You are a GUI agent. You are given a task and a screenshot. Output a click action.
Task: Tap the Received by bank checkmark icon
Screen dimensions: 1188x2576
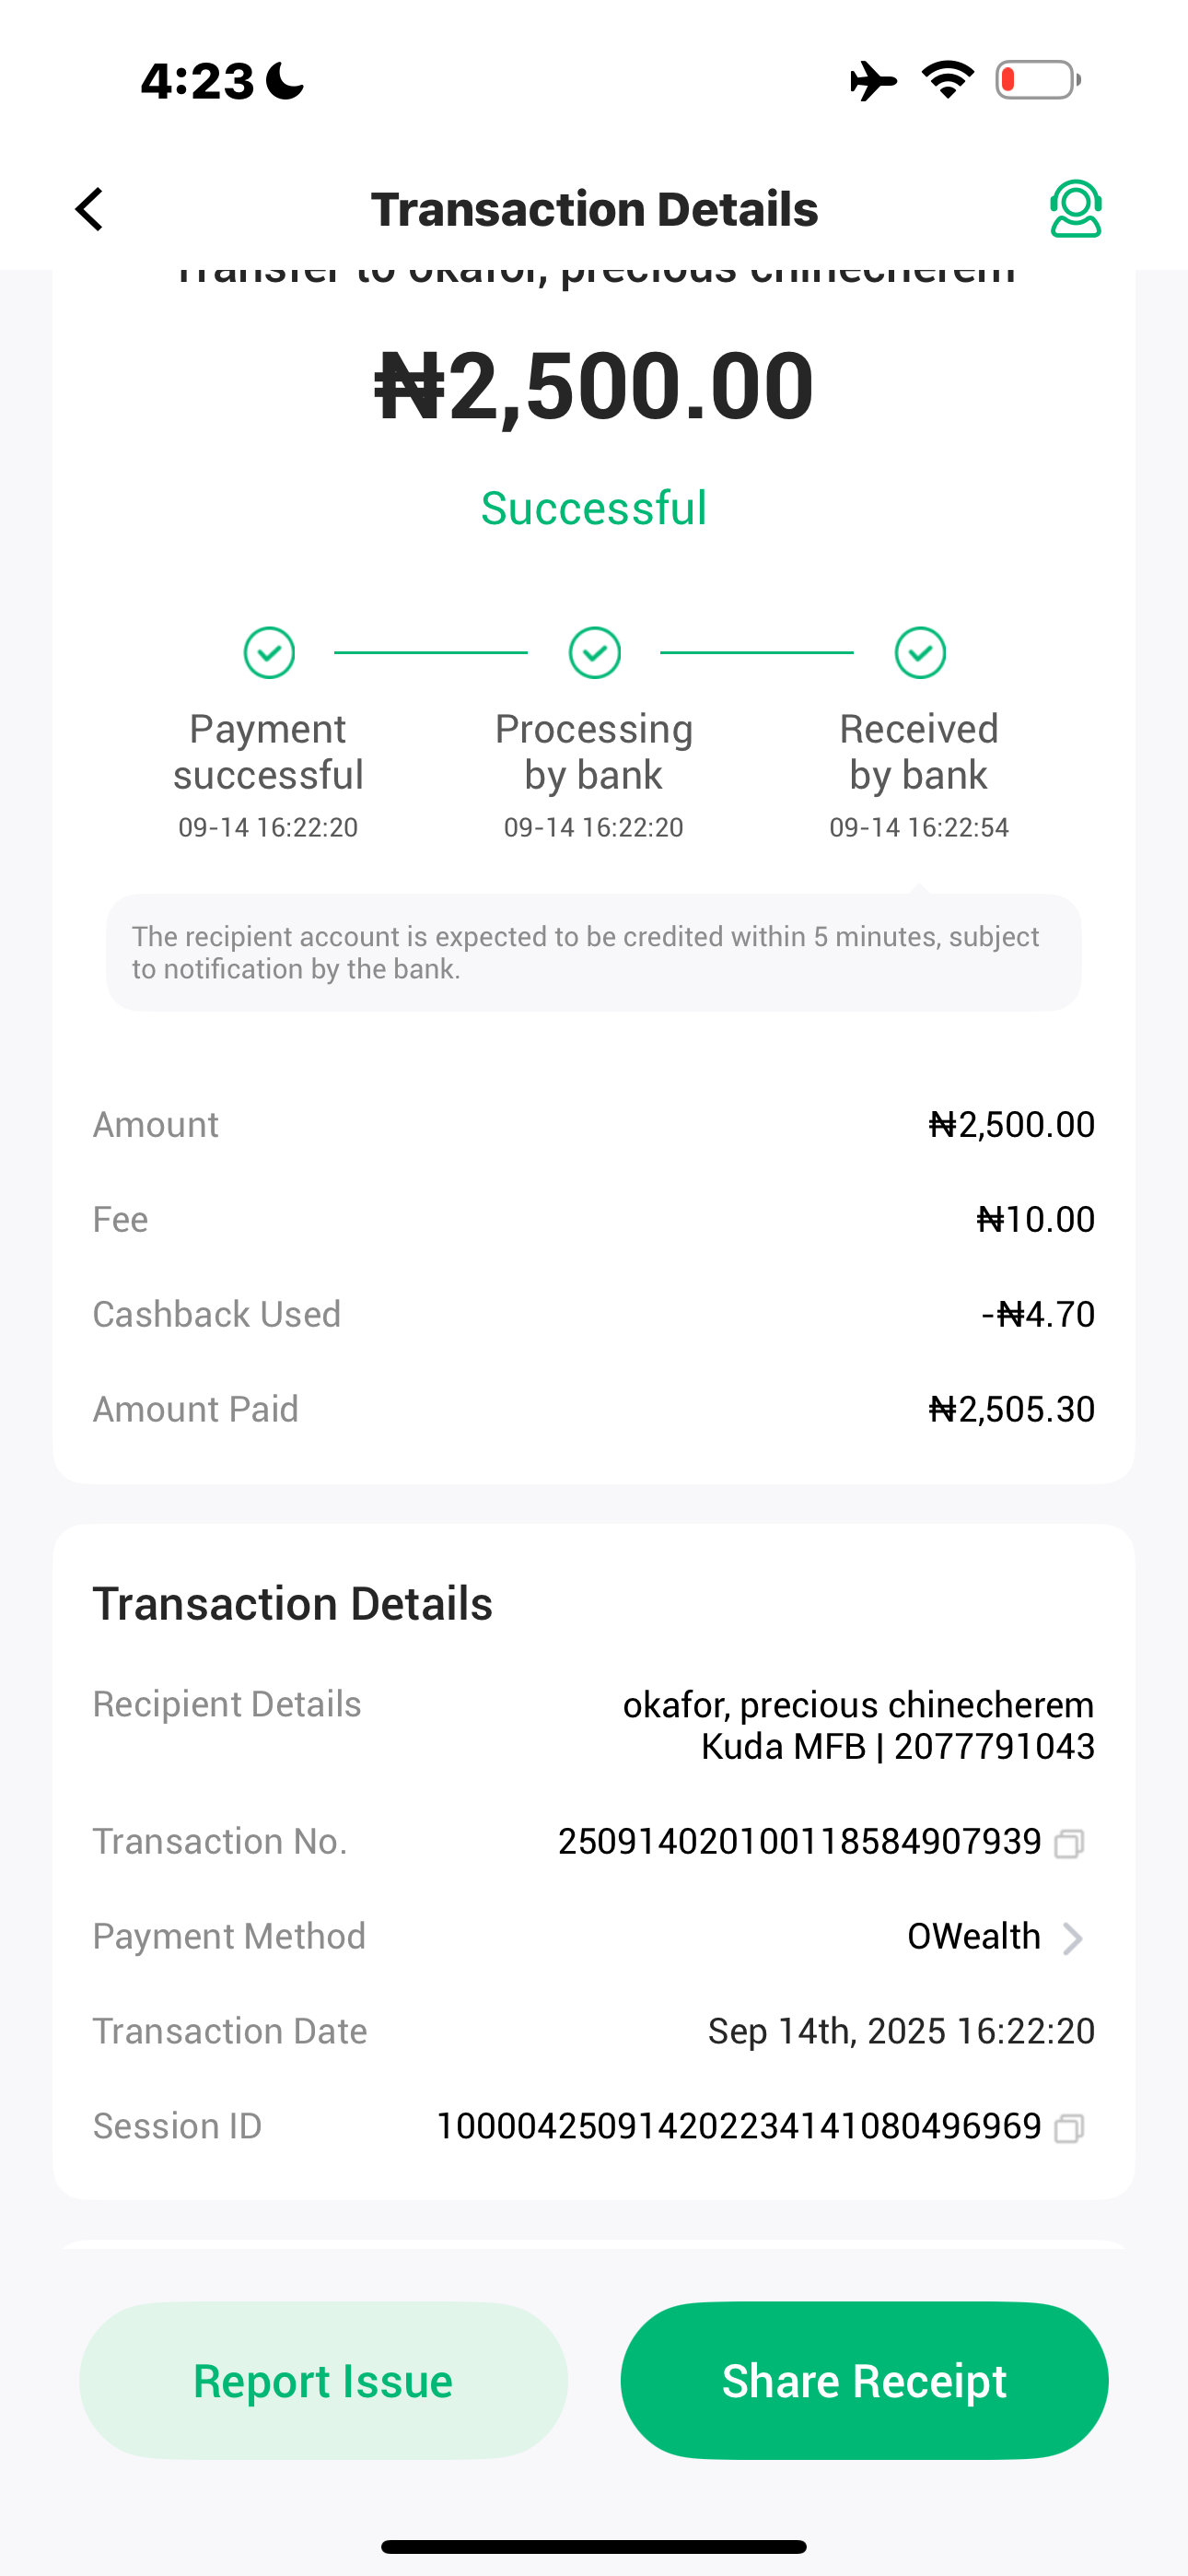[920, 653]
